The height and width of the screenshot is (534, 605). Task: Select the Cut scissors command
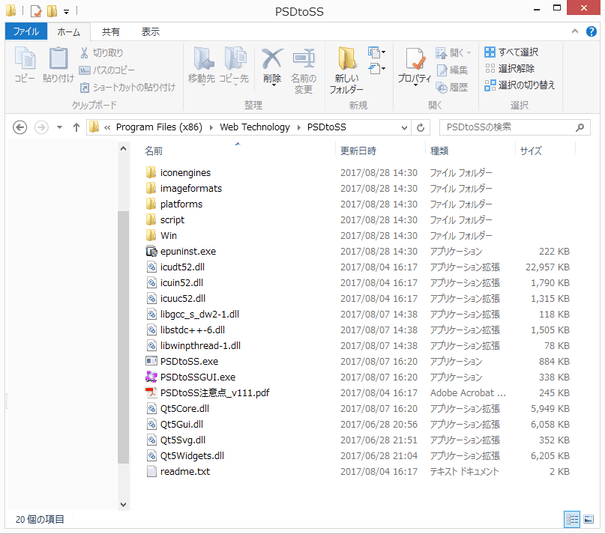(101, 53)
